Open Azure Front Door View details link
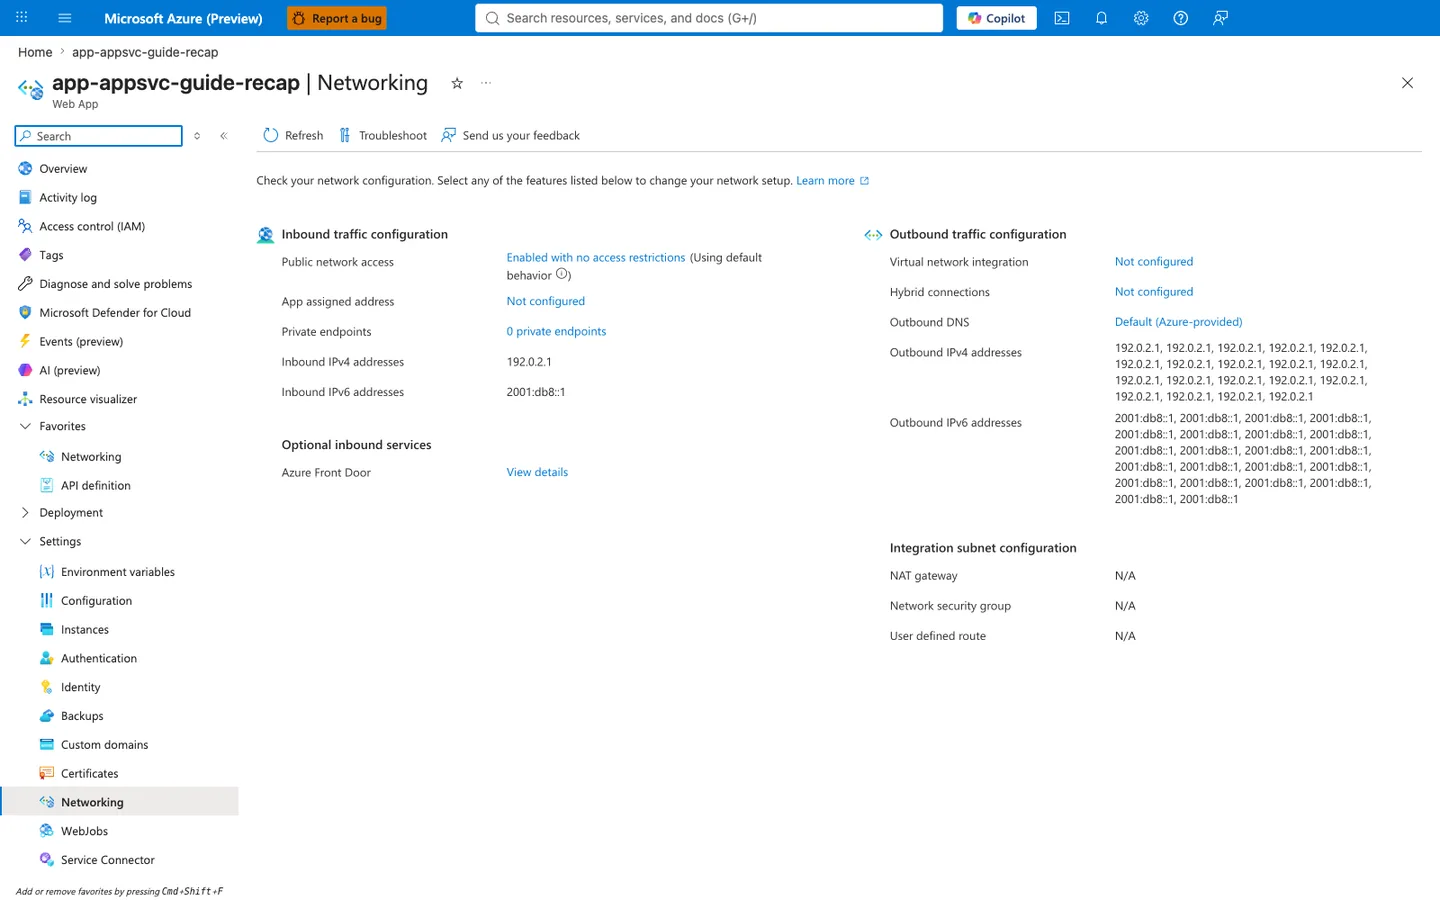The width and height of the screenshot is (1440, 900). (537, 472)
